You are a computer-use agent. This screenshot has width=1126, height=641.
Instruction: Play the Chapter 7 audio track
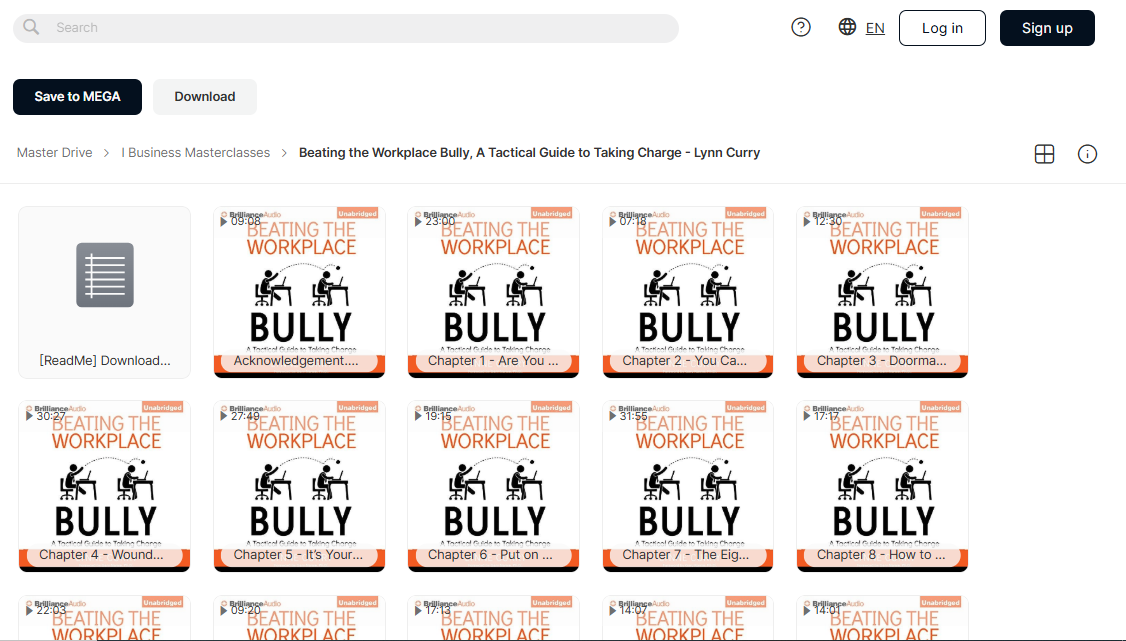613,416
